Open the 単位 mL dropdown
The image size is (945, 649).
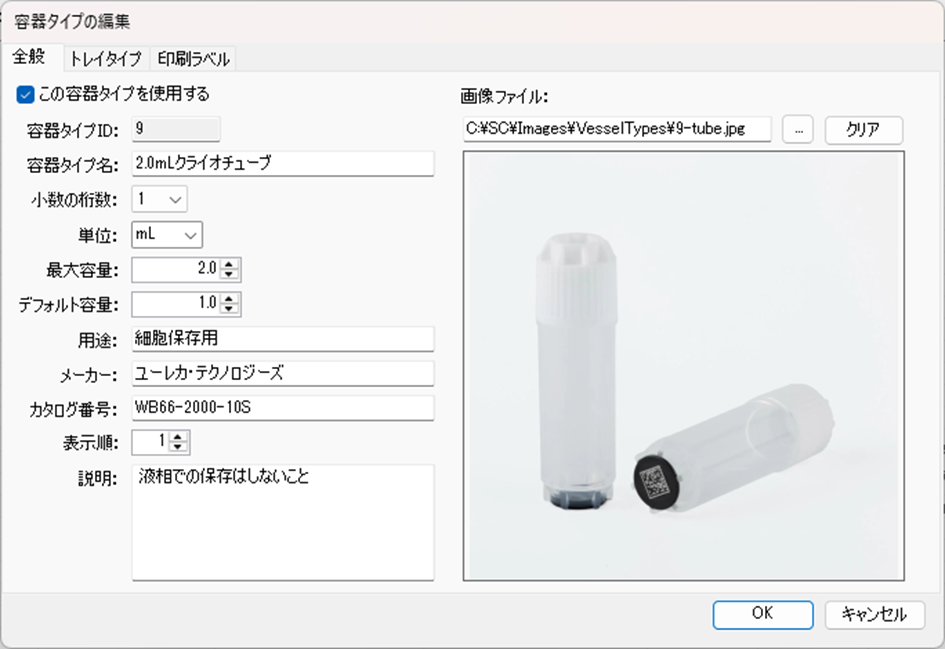pos(167,234)
